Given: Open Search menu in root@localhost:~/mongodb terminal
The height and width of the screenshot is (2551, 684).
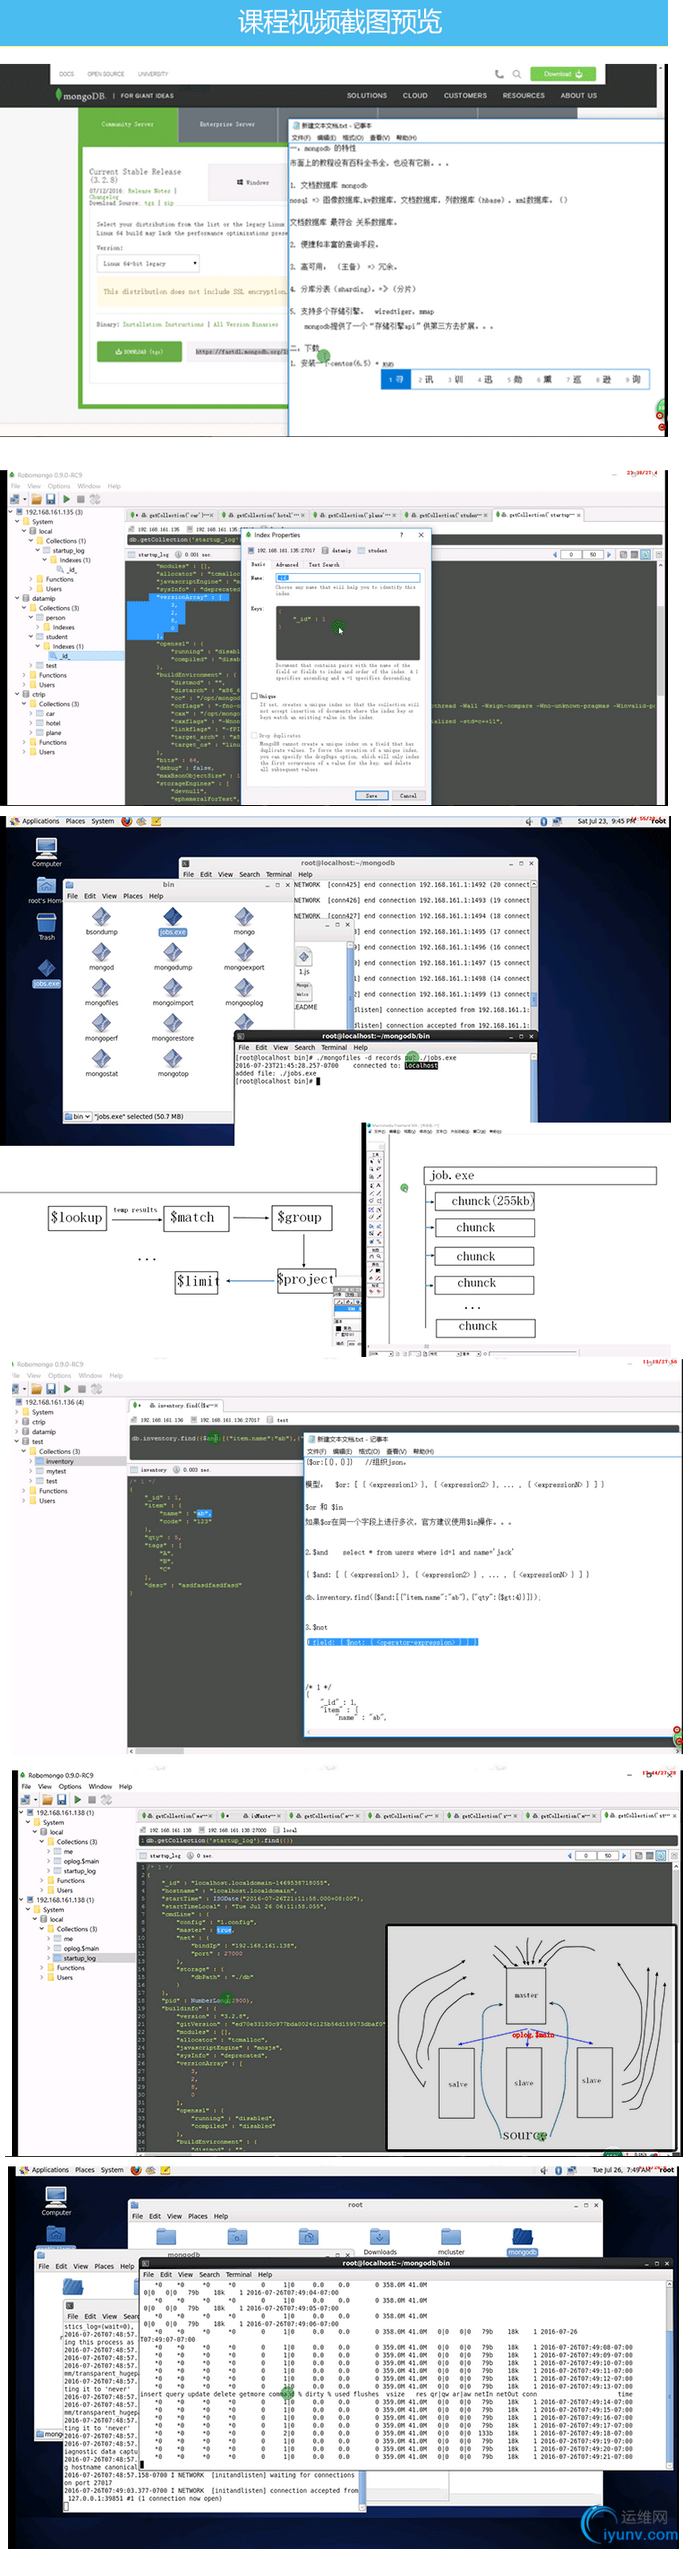Looking at the screenshot, I should [249, 874].
